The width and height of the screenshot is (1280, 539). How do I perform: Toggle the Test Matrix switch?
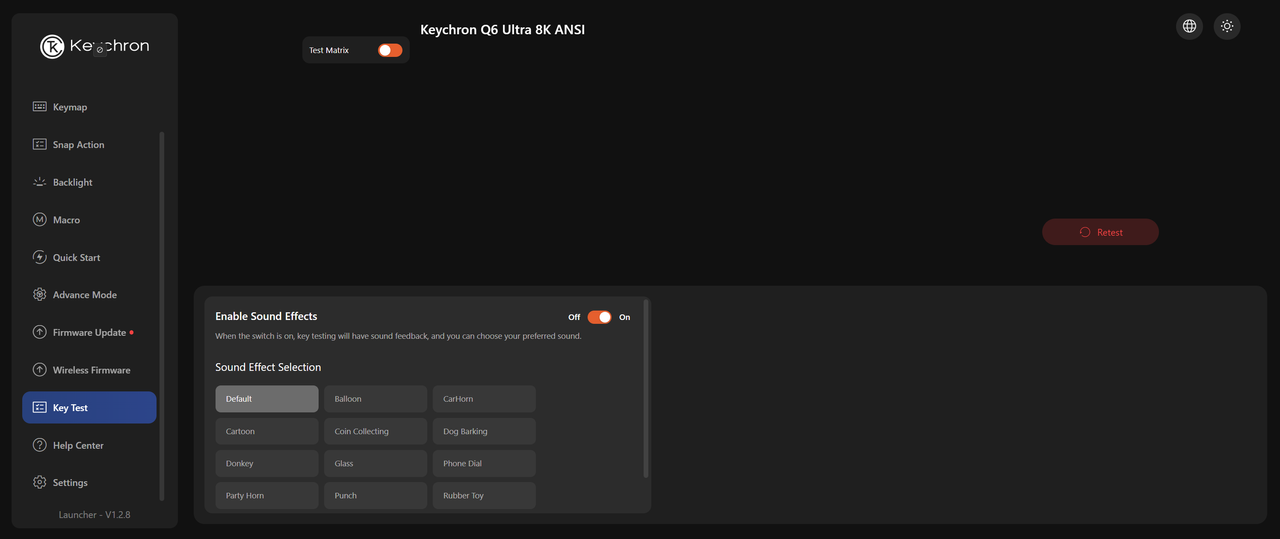click(390, 50)
